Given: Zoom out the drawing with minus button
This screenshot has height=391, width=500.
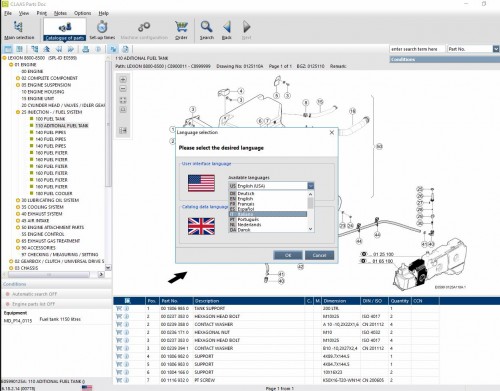Looking at the screenshot, I should [123, 89].
